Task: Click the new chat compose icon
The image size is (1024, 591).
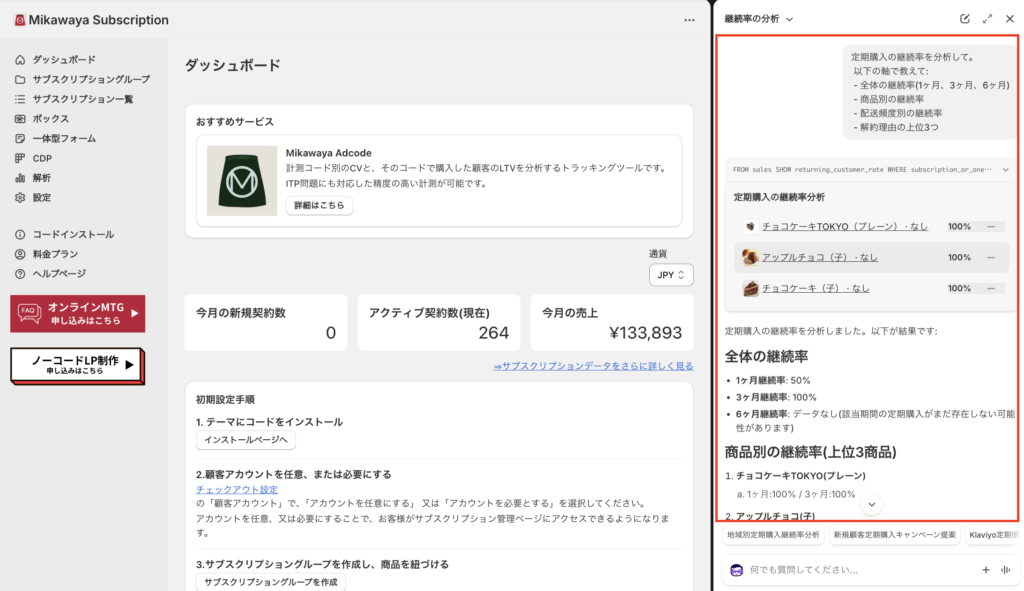Action: pyautogui.click(x=964, y=19)
